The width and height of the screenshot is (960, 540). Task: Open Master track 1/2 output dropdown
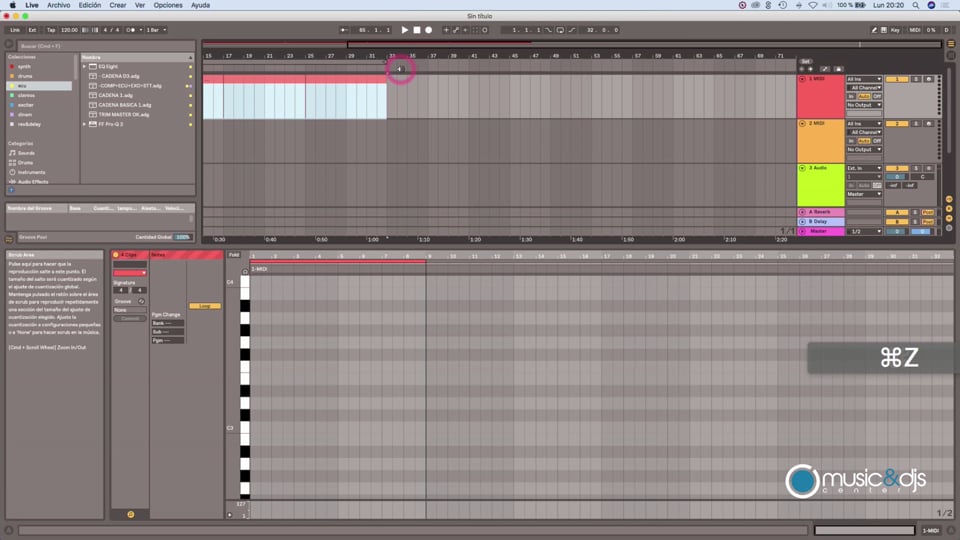[x=864, y=231]
